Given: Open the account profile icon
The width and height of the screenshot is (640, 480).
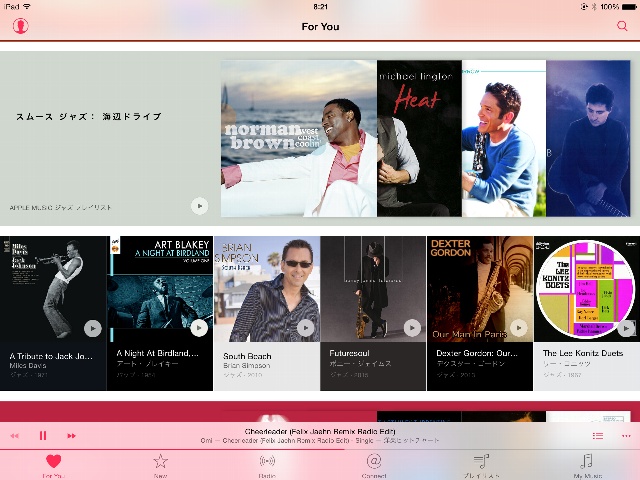Looking at the screenshot, I should (x=20, y=26).
